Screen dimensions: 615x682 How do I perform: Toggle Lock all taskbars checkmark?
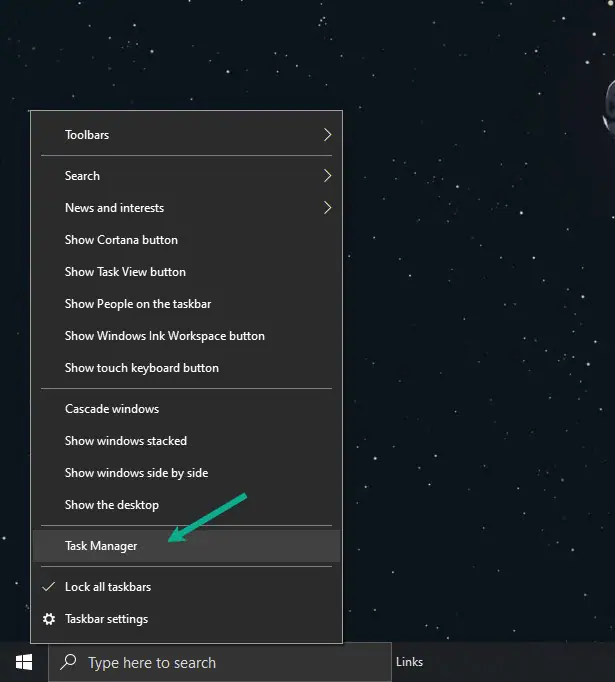tap(49, 587)
